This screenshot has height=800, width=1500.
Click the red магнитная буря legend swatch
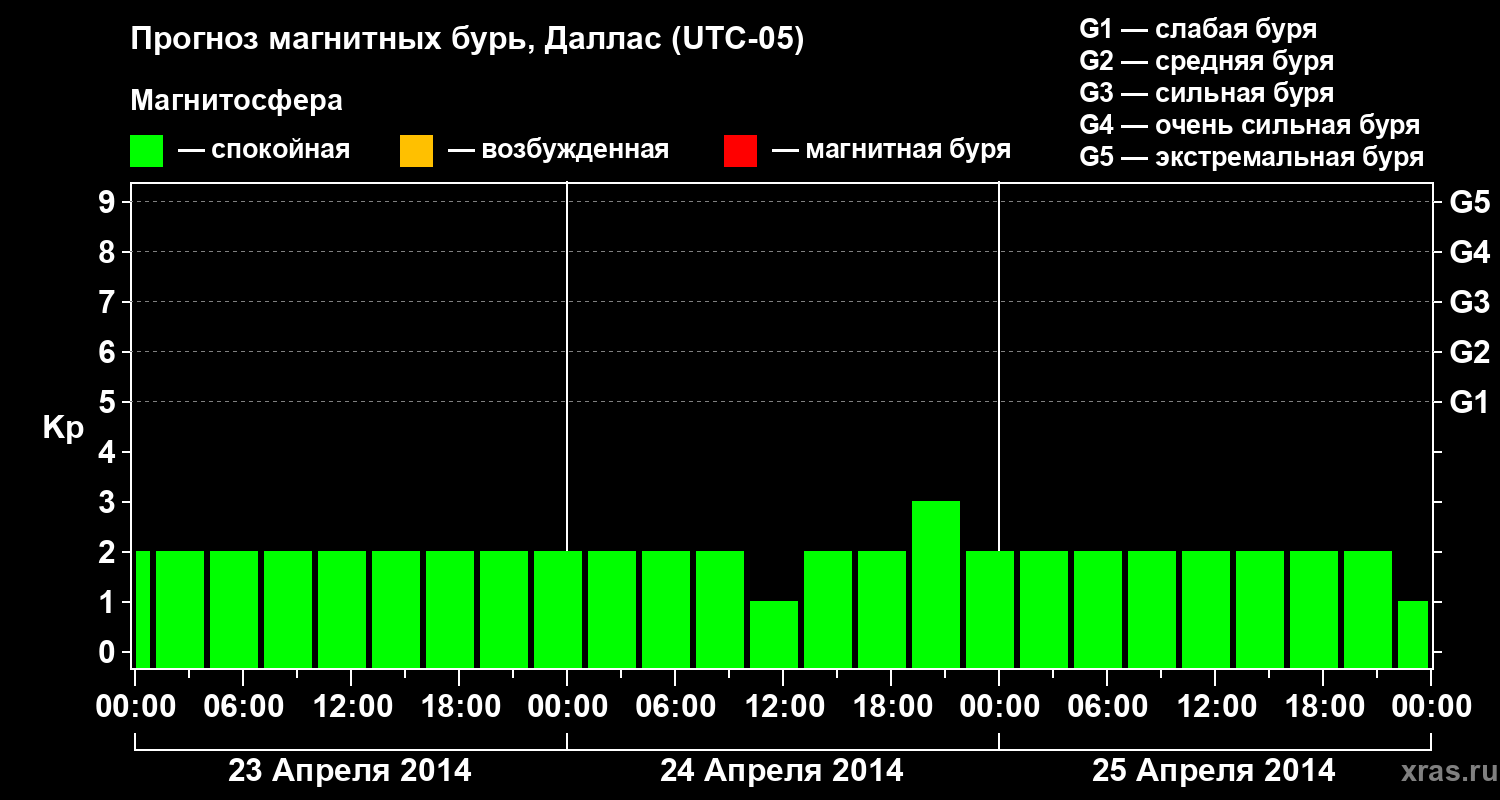(x=740, y=151)
